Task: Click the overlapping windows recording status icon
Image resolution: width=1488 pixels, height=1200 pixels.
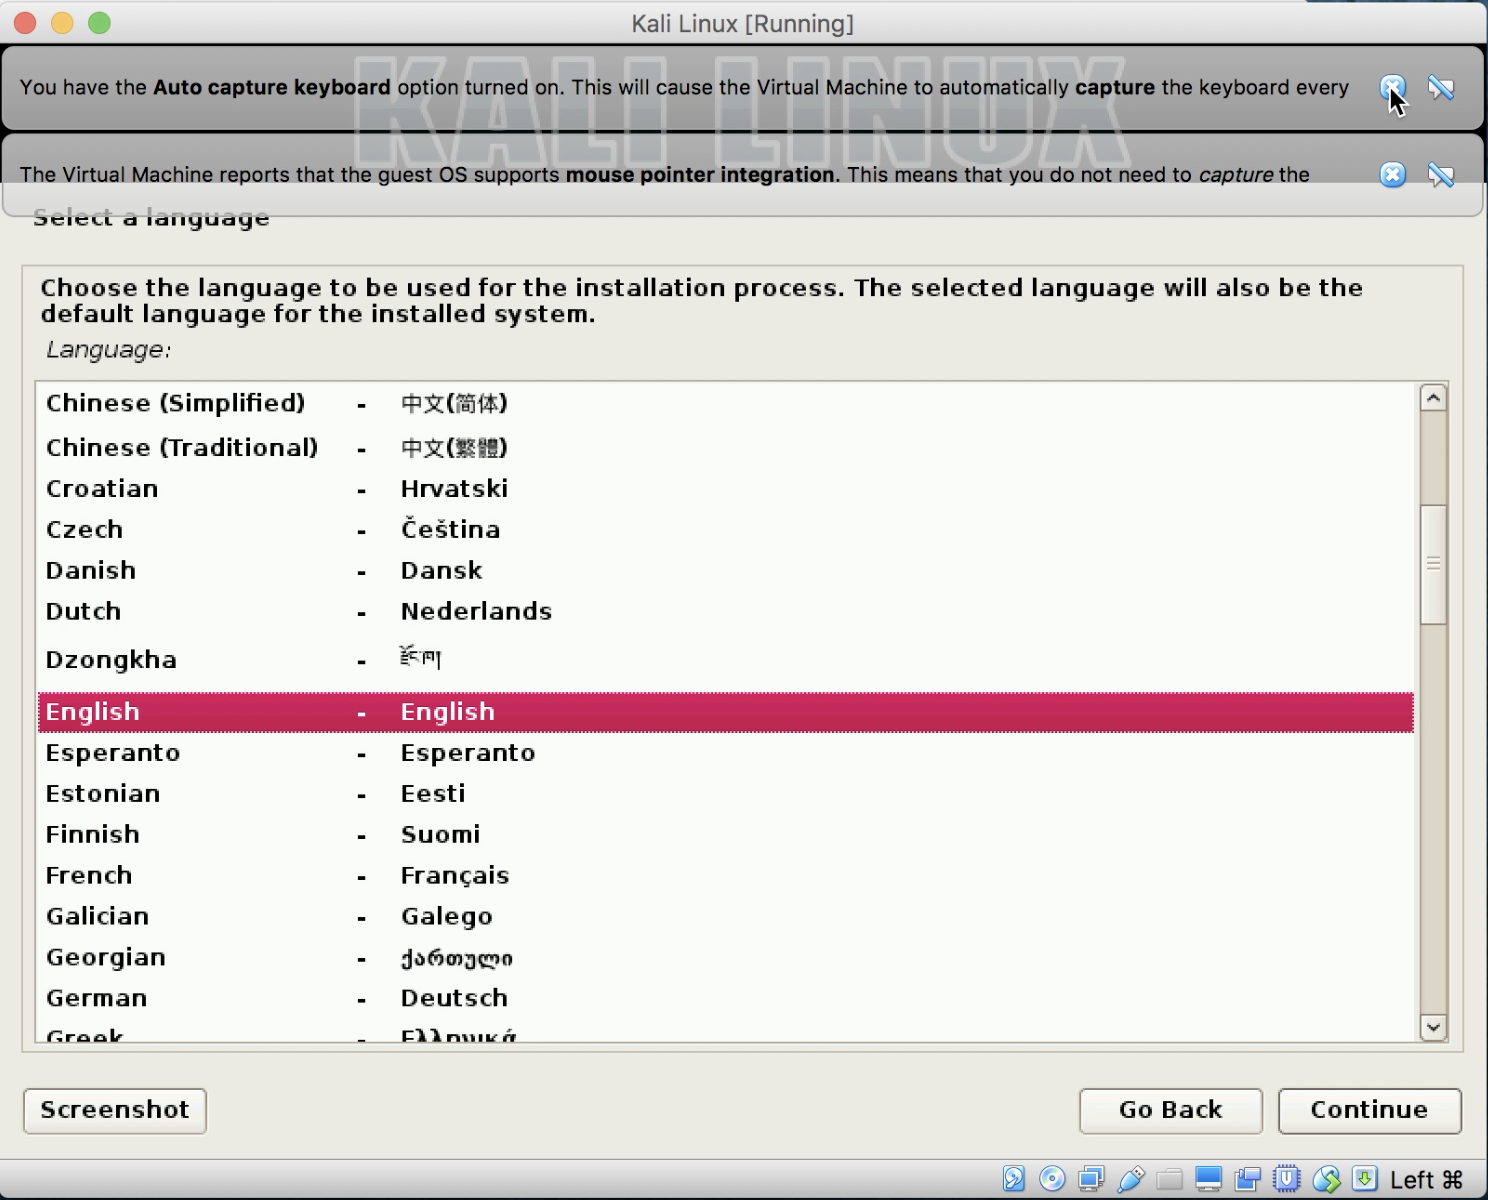Action: pyautogui.click(x=1247, y=1179)
